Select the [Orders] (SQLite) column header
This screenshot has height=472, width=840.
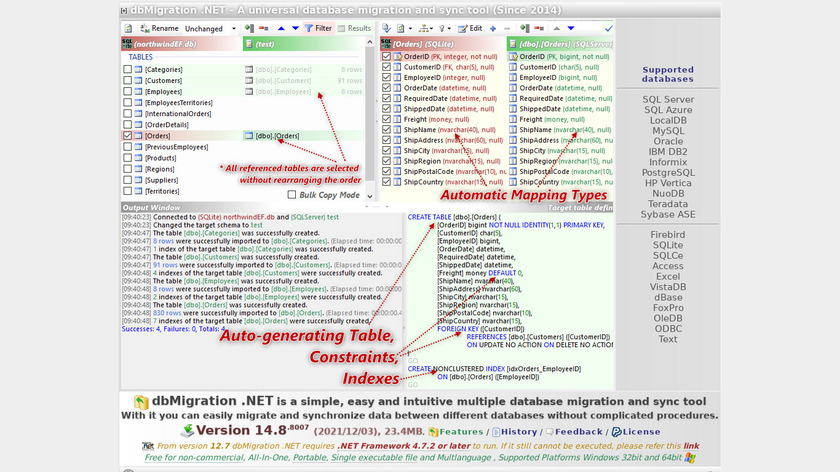click(x=443, y=44)
